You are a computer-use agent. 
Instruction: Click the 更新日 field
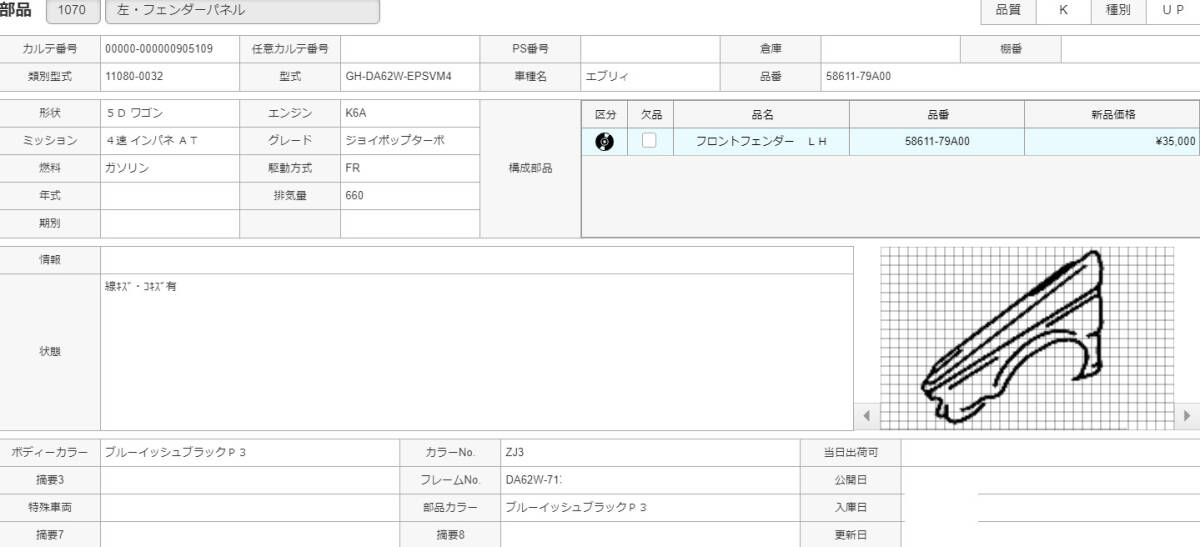coord(1050,534)
